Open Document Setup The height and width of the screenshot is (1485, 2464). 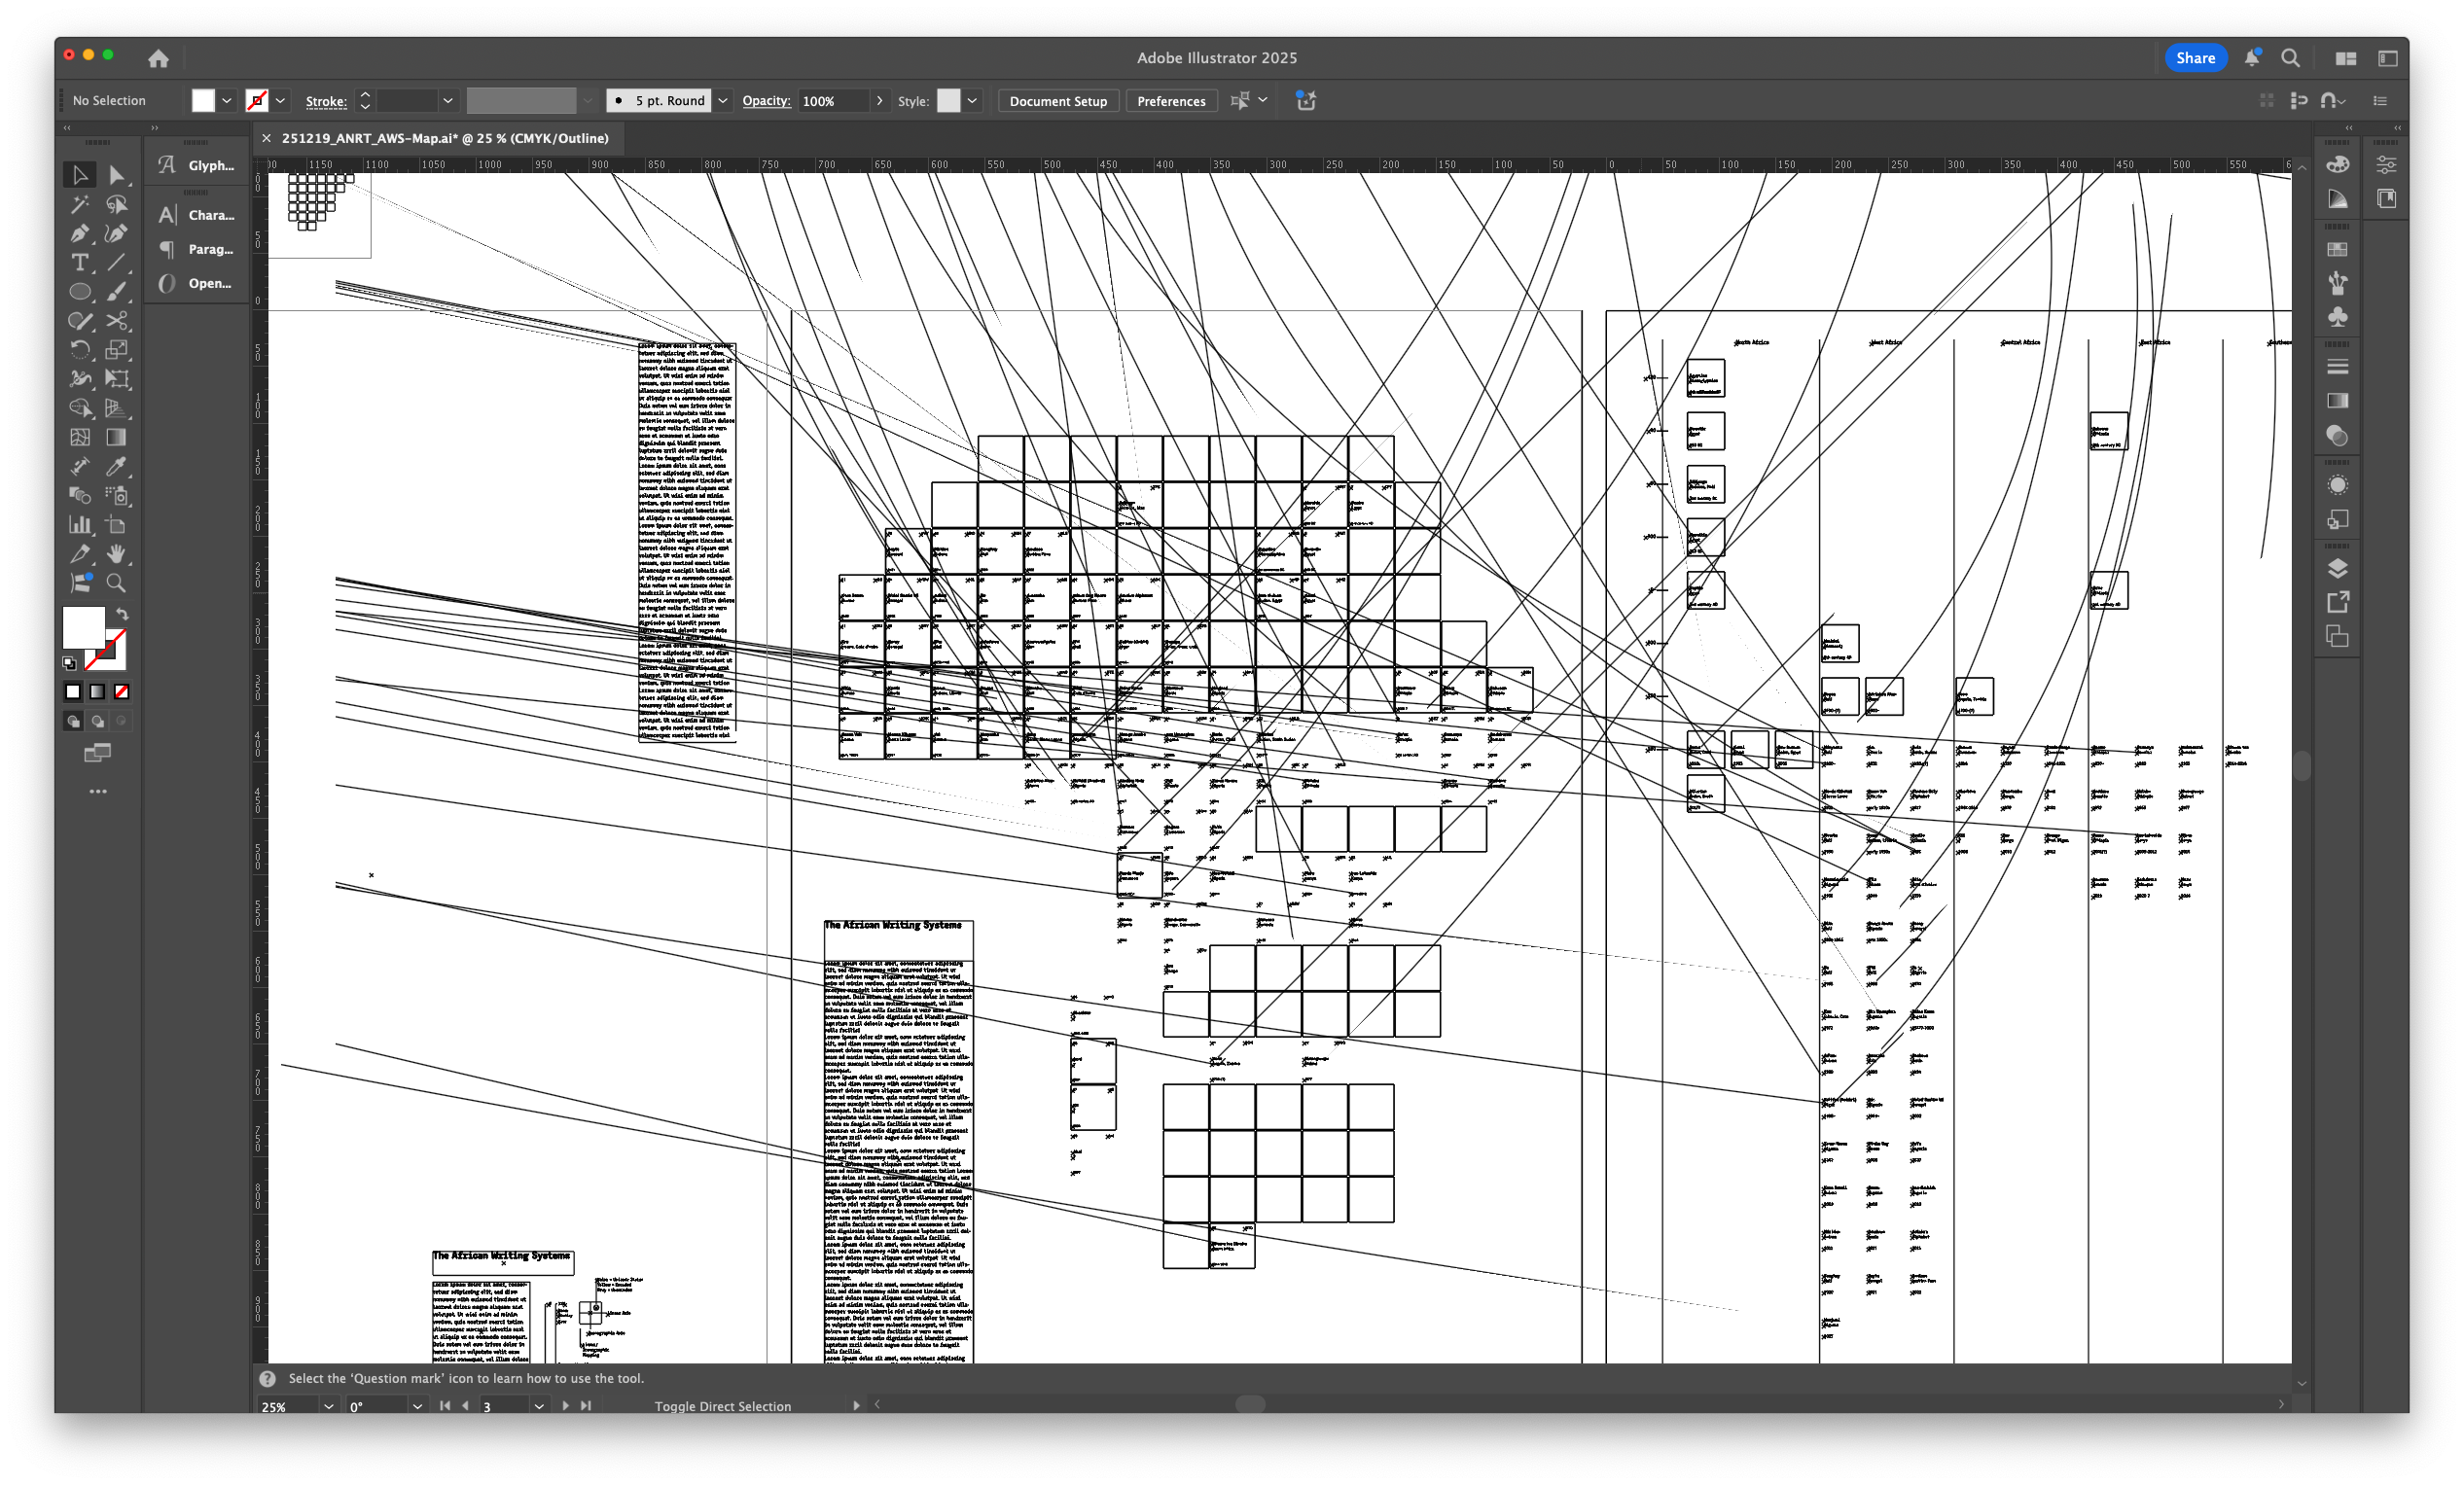1057,100
